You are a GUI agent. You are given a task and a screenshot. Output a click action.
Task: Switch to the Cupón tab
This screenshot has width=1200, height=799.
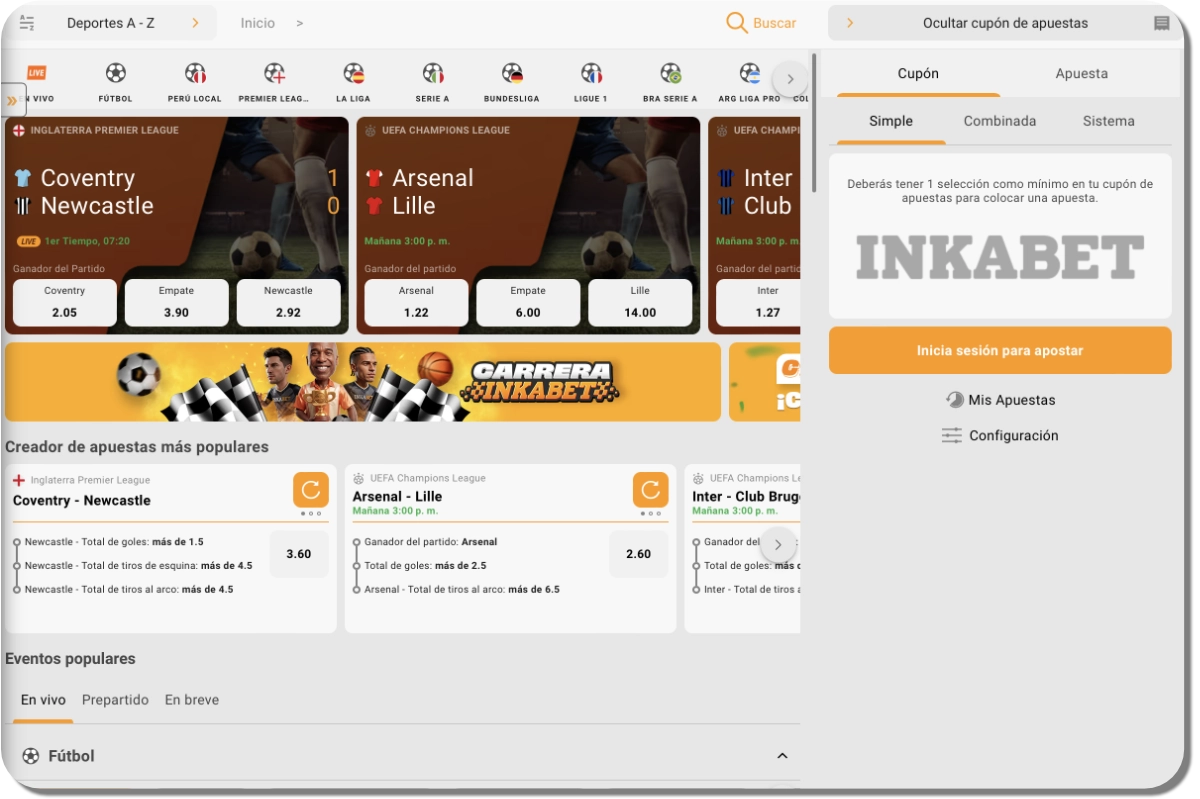pyautogui.click(x=918, y=74)
